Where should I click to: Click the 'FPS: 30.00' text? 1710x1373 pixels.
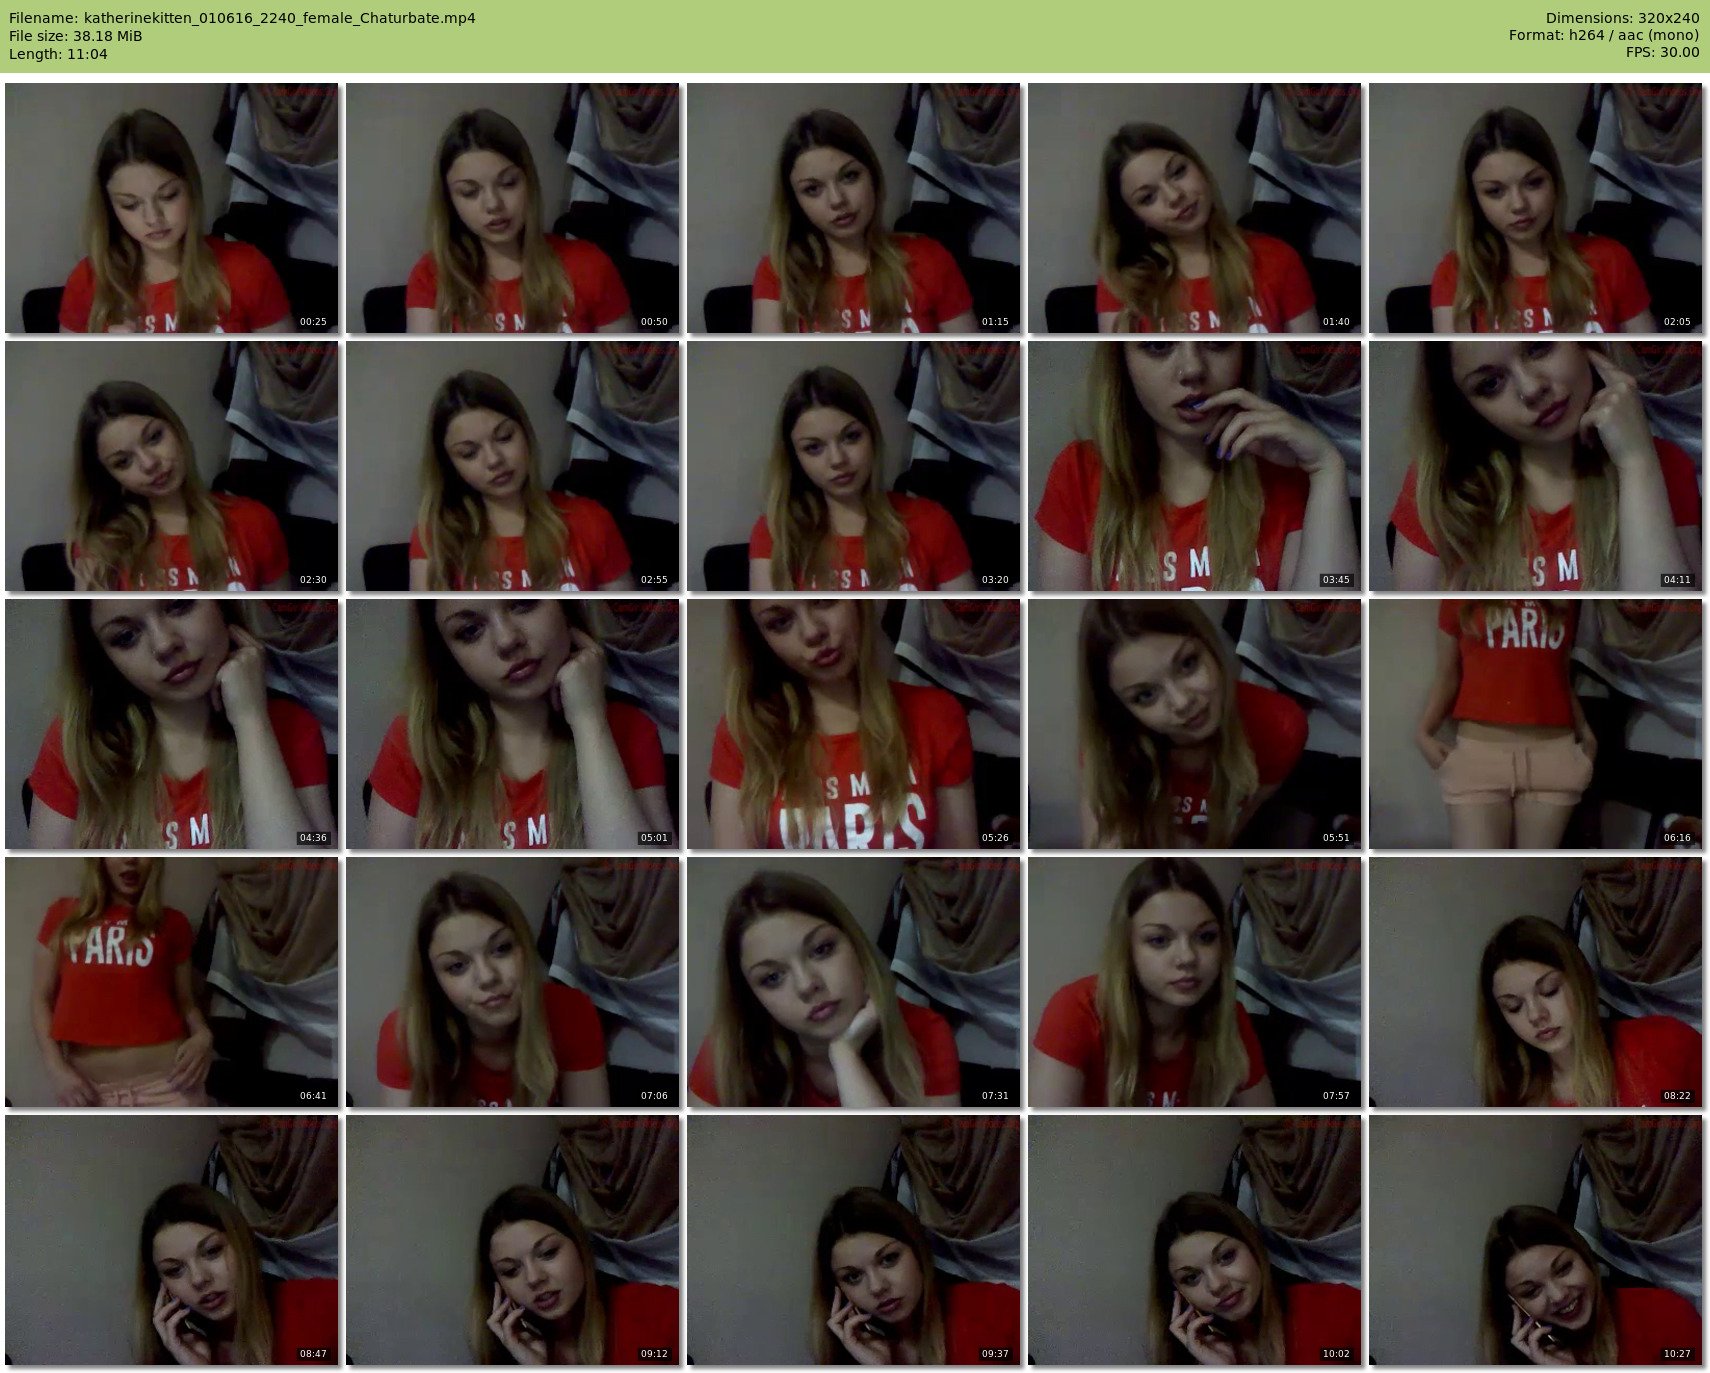coord(1662,54)
